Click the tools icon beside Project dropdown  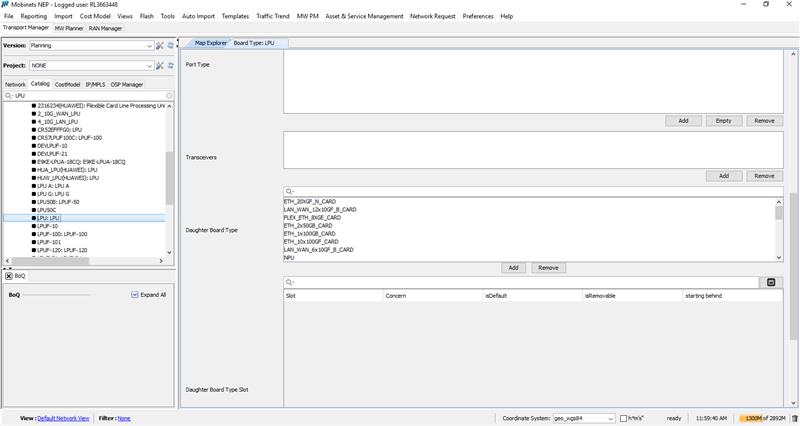160,66
